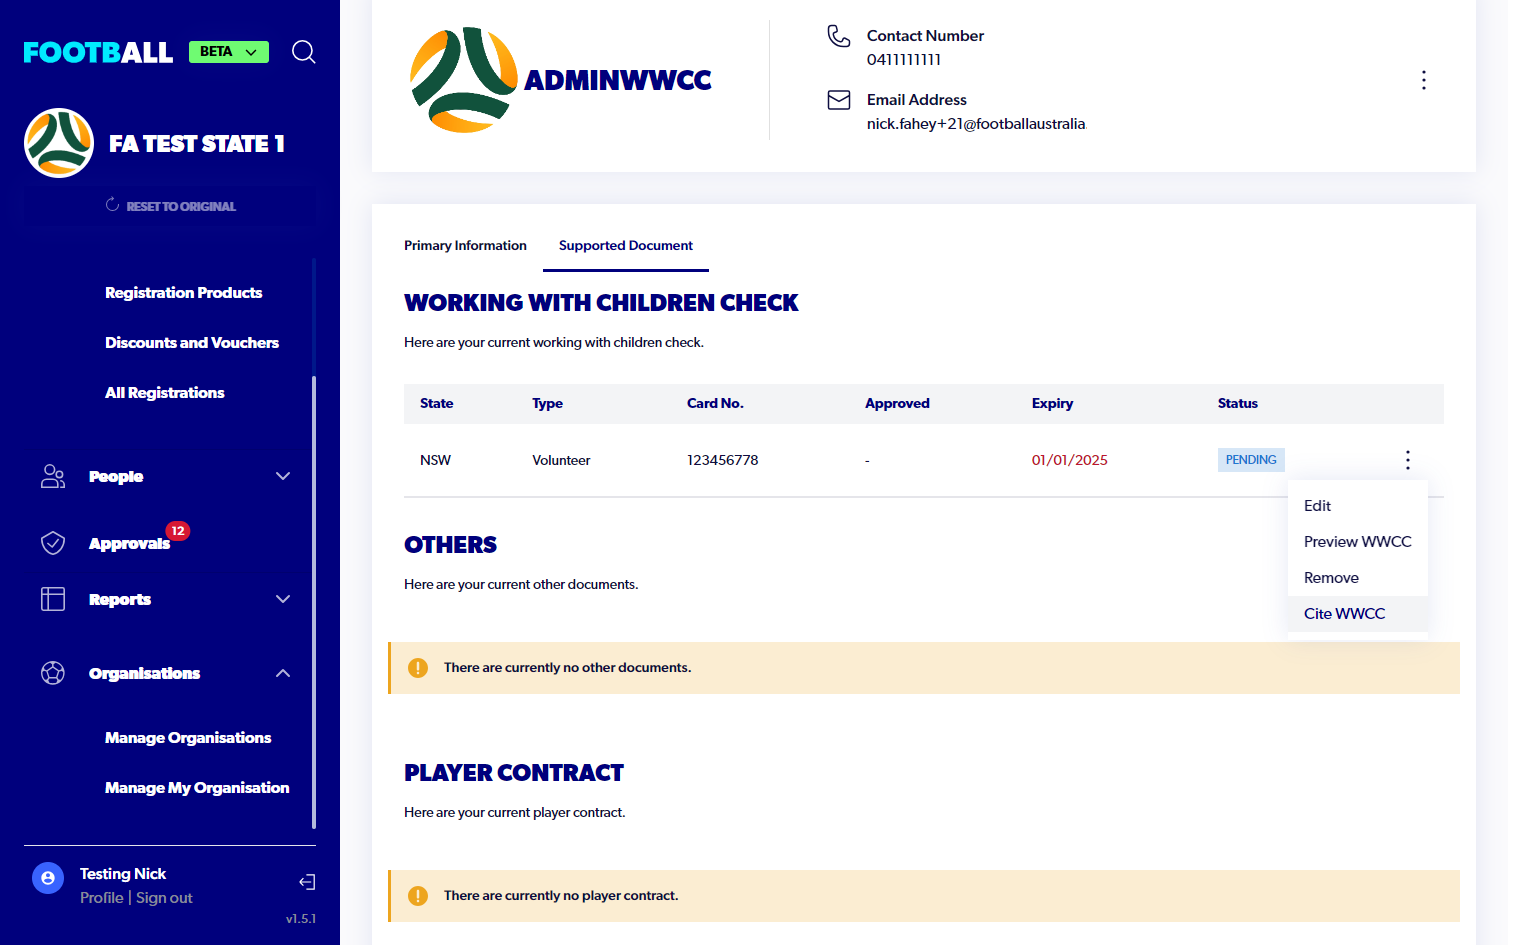
Task: Click the phone contact icon
Action: point(839,36)
